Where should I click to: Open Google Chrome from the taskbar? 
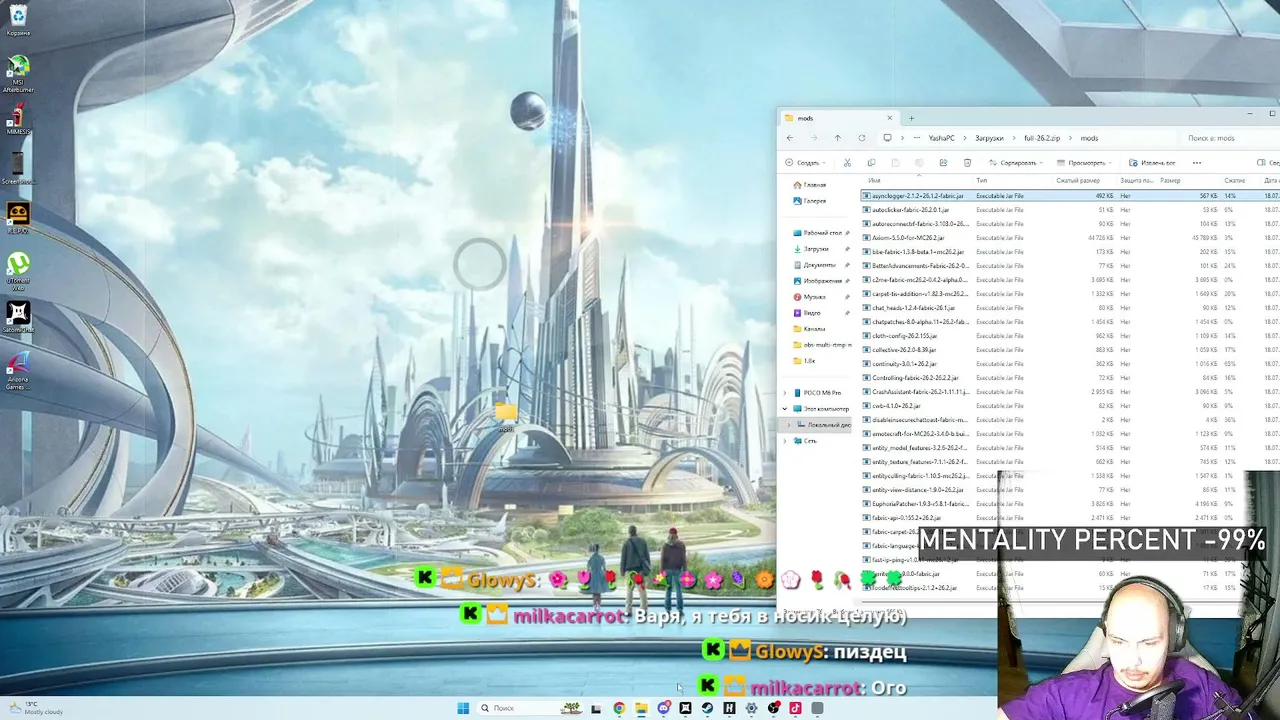(x=619, y=708)
